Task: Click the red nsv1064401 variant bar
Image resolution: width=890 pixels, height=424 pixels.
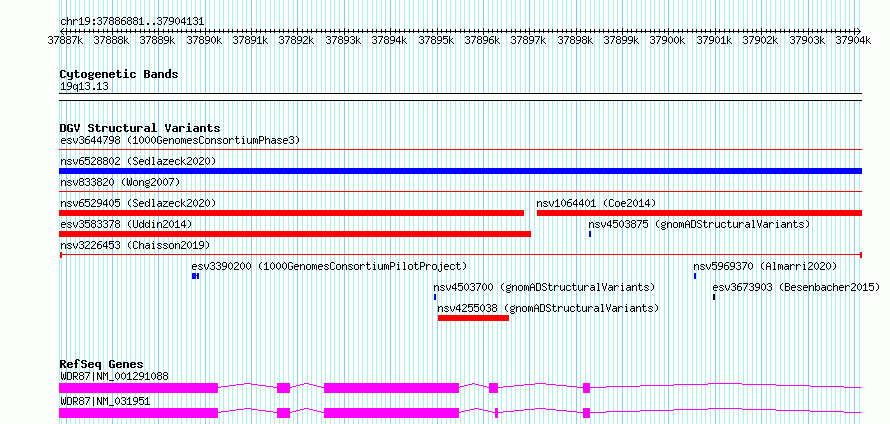Action: [x=699, y=213]
